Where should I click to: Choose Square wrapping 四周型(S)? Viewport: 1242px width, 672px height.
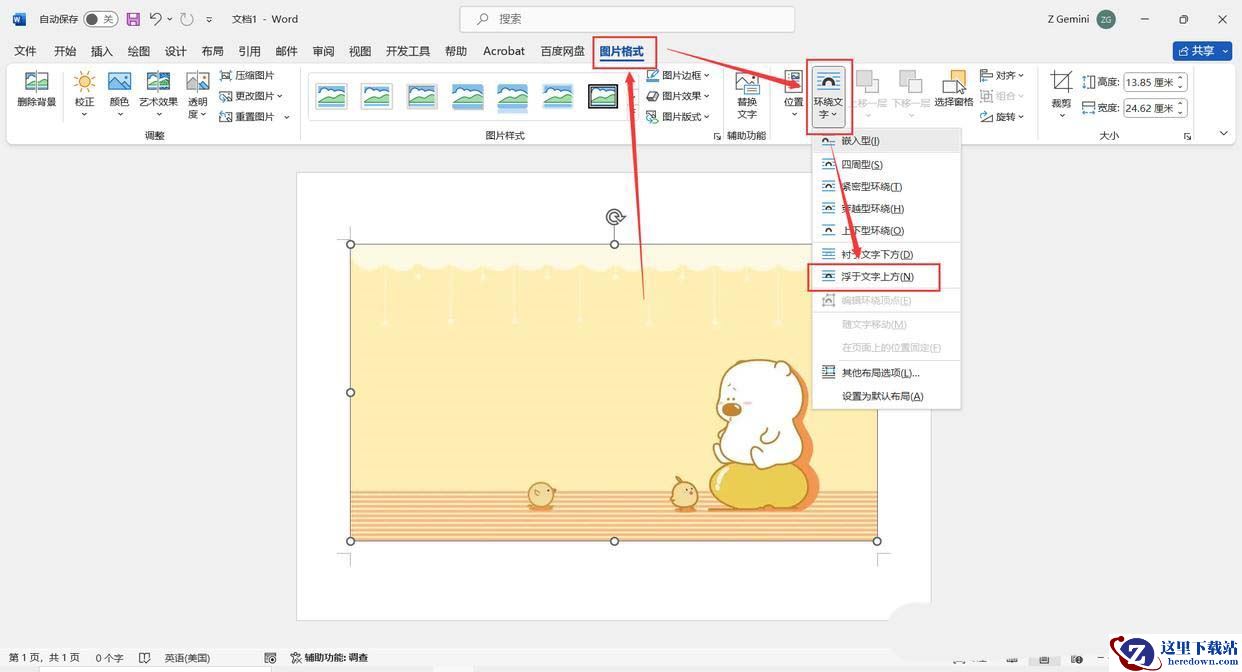[886, 164]
